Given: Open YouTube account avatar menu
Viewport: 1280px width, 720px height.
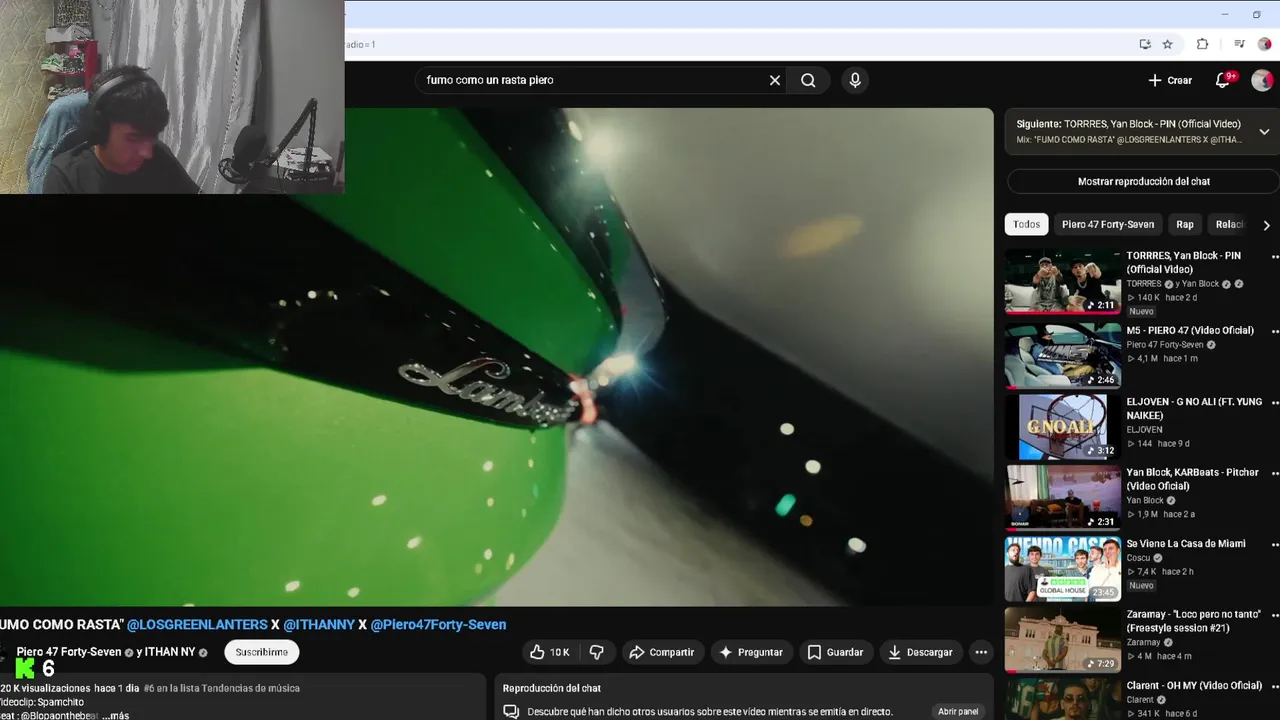Looking at the screenshot, I should (1262, 80).
